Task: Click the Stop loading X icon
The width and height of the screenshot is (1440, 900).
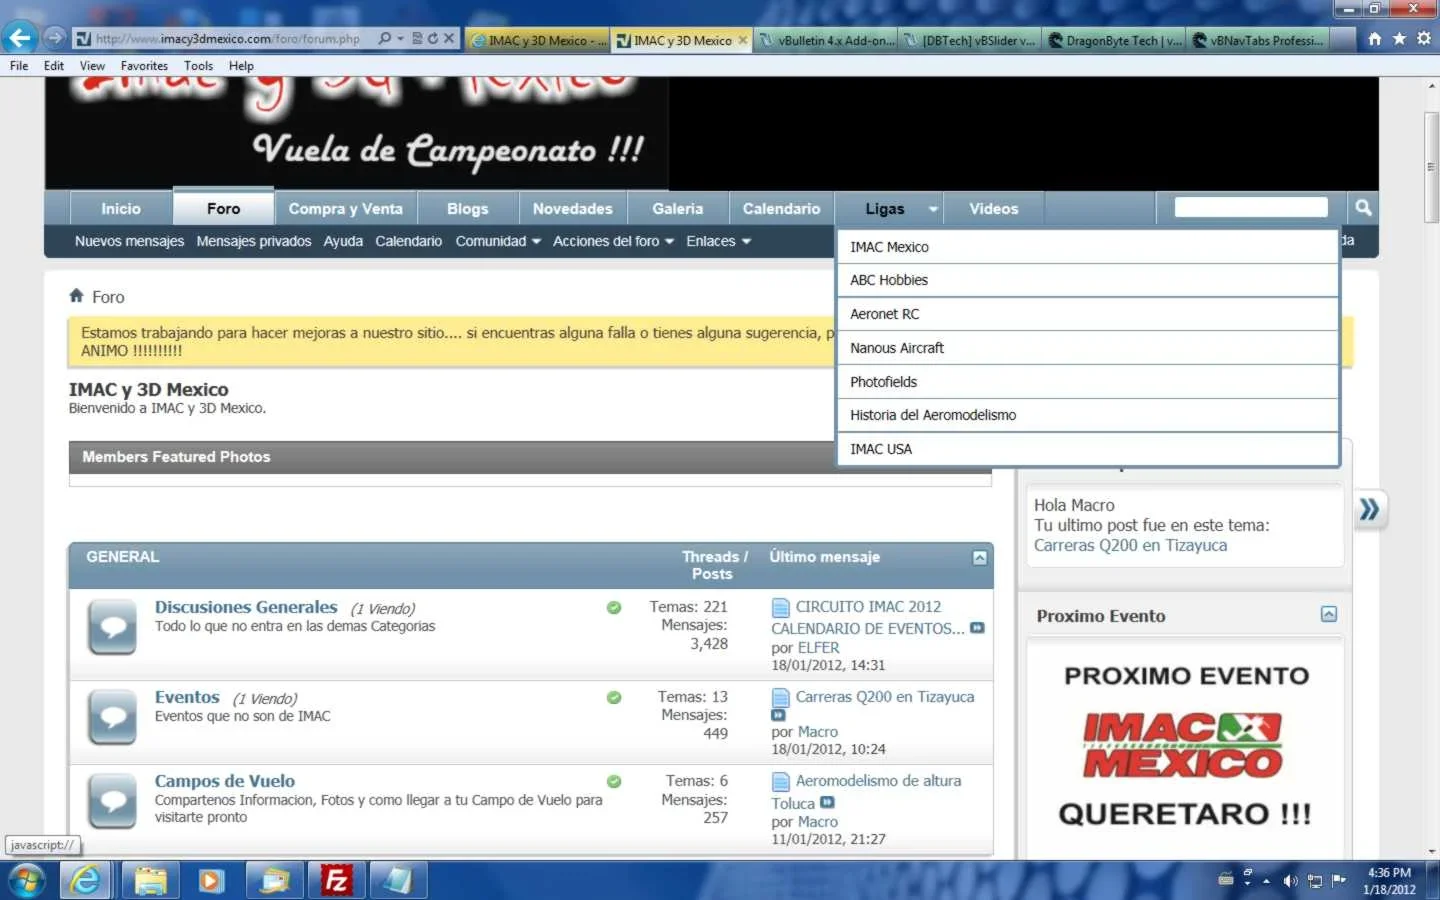Action: click(x=449, y=39)
